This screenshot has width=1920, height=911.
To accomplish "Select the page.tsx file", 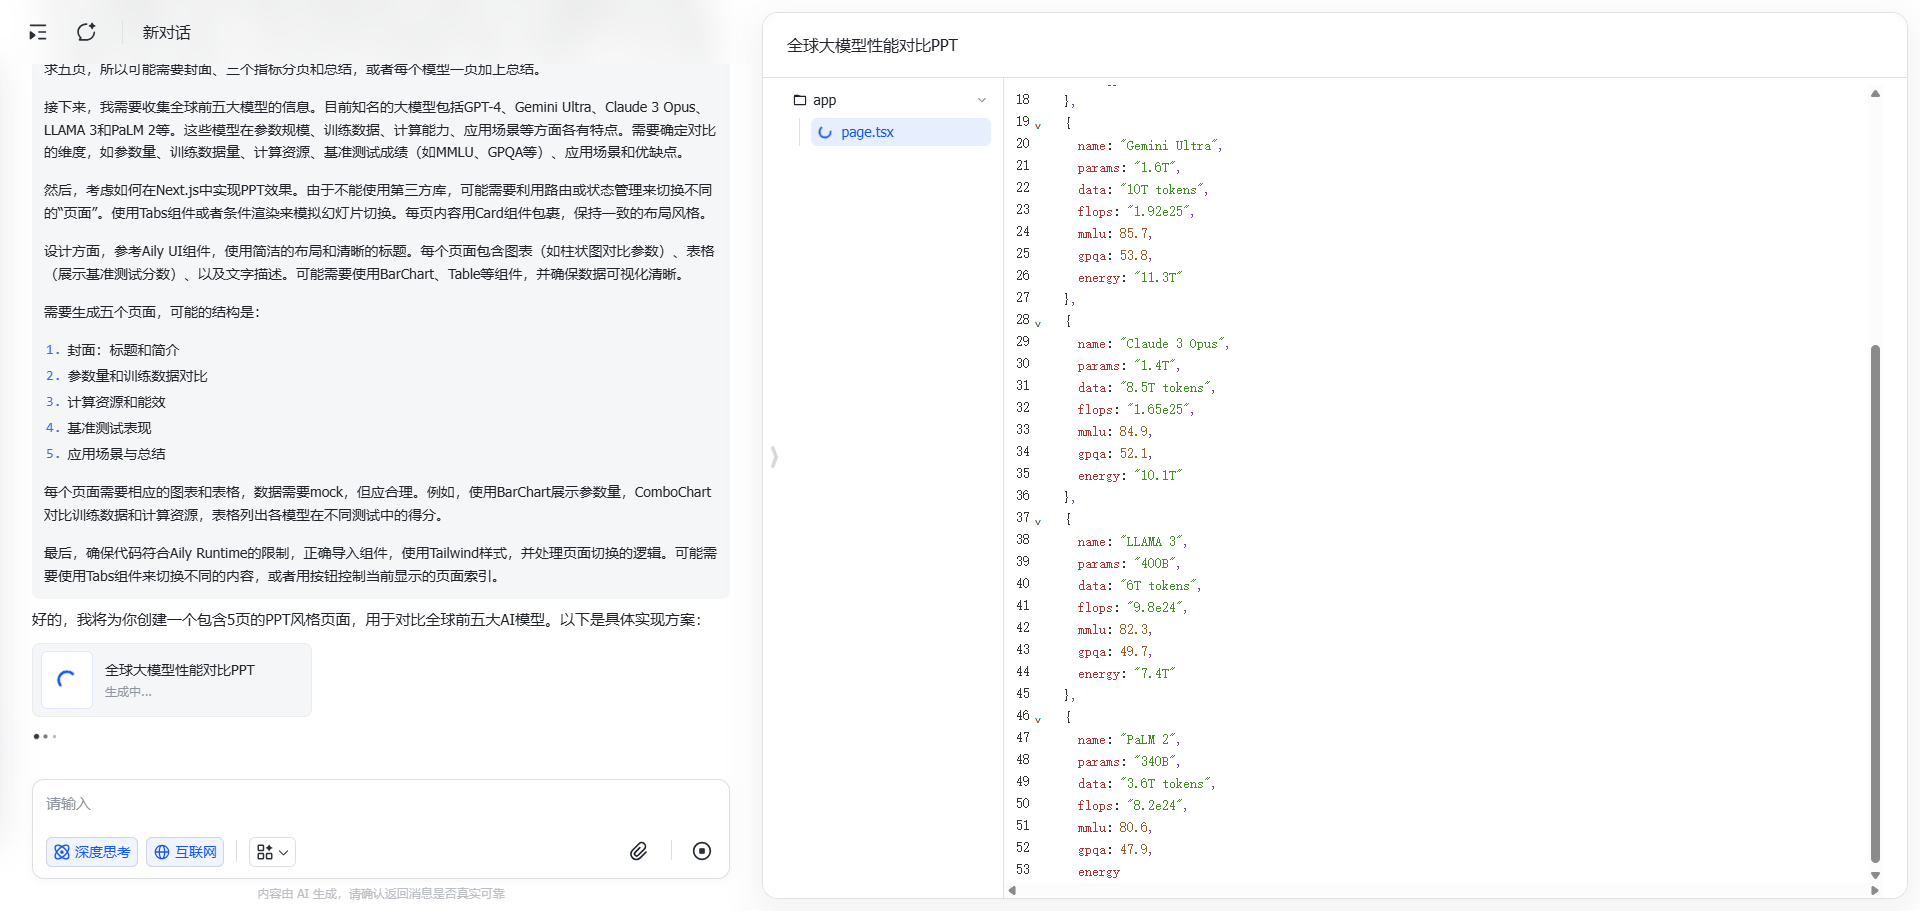I will click(x=867, y=132).
